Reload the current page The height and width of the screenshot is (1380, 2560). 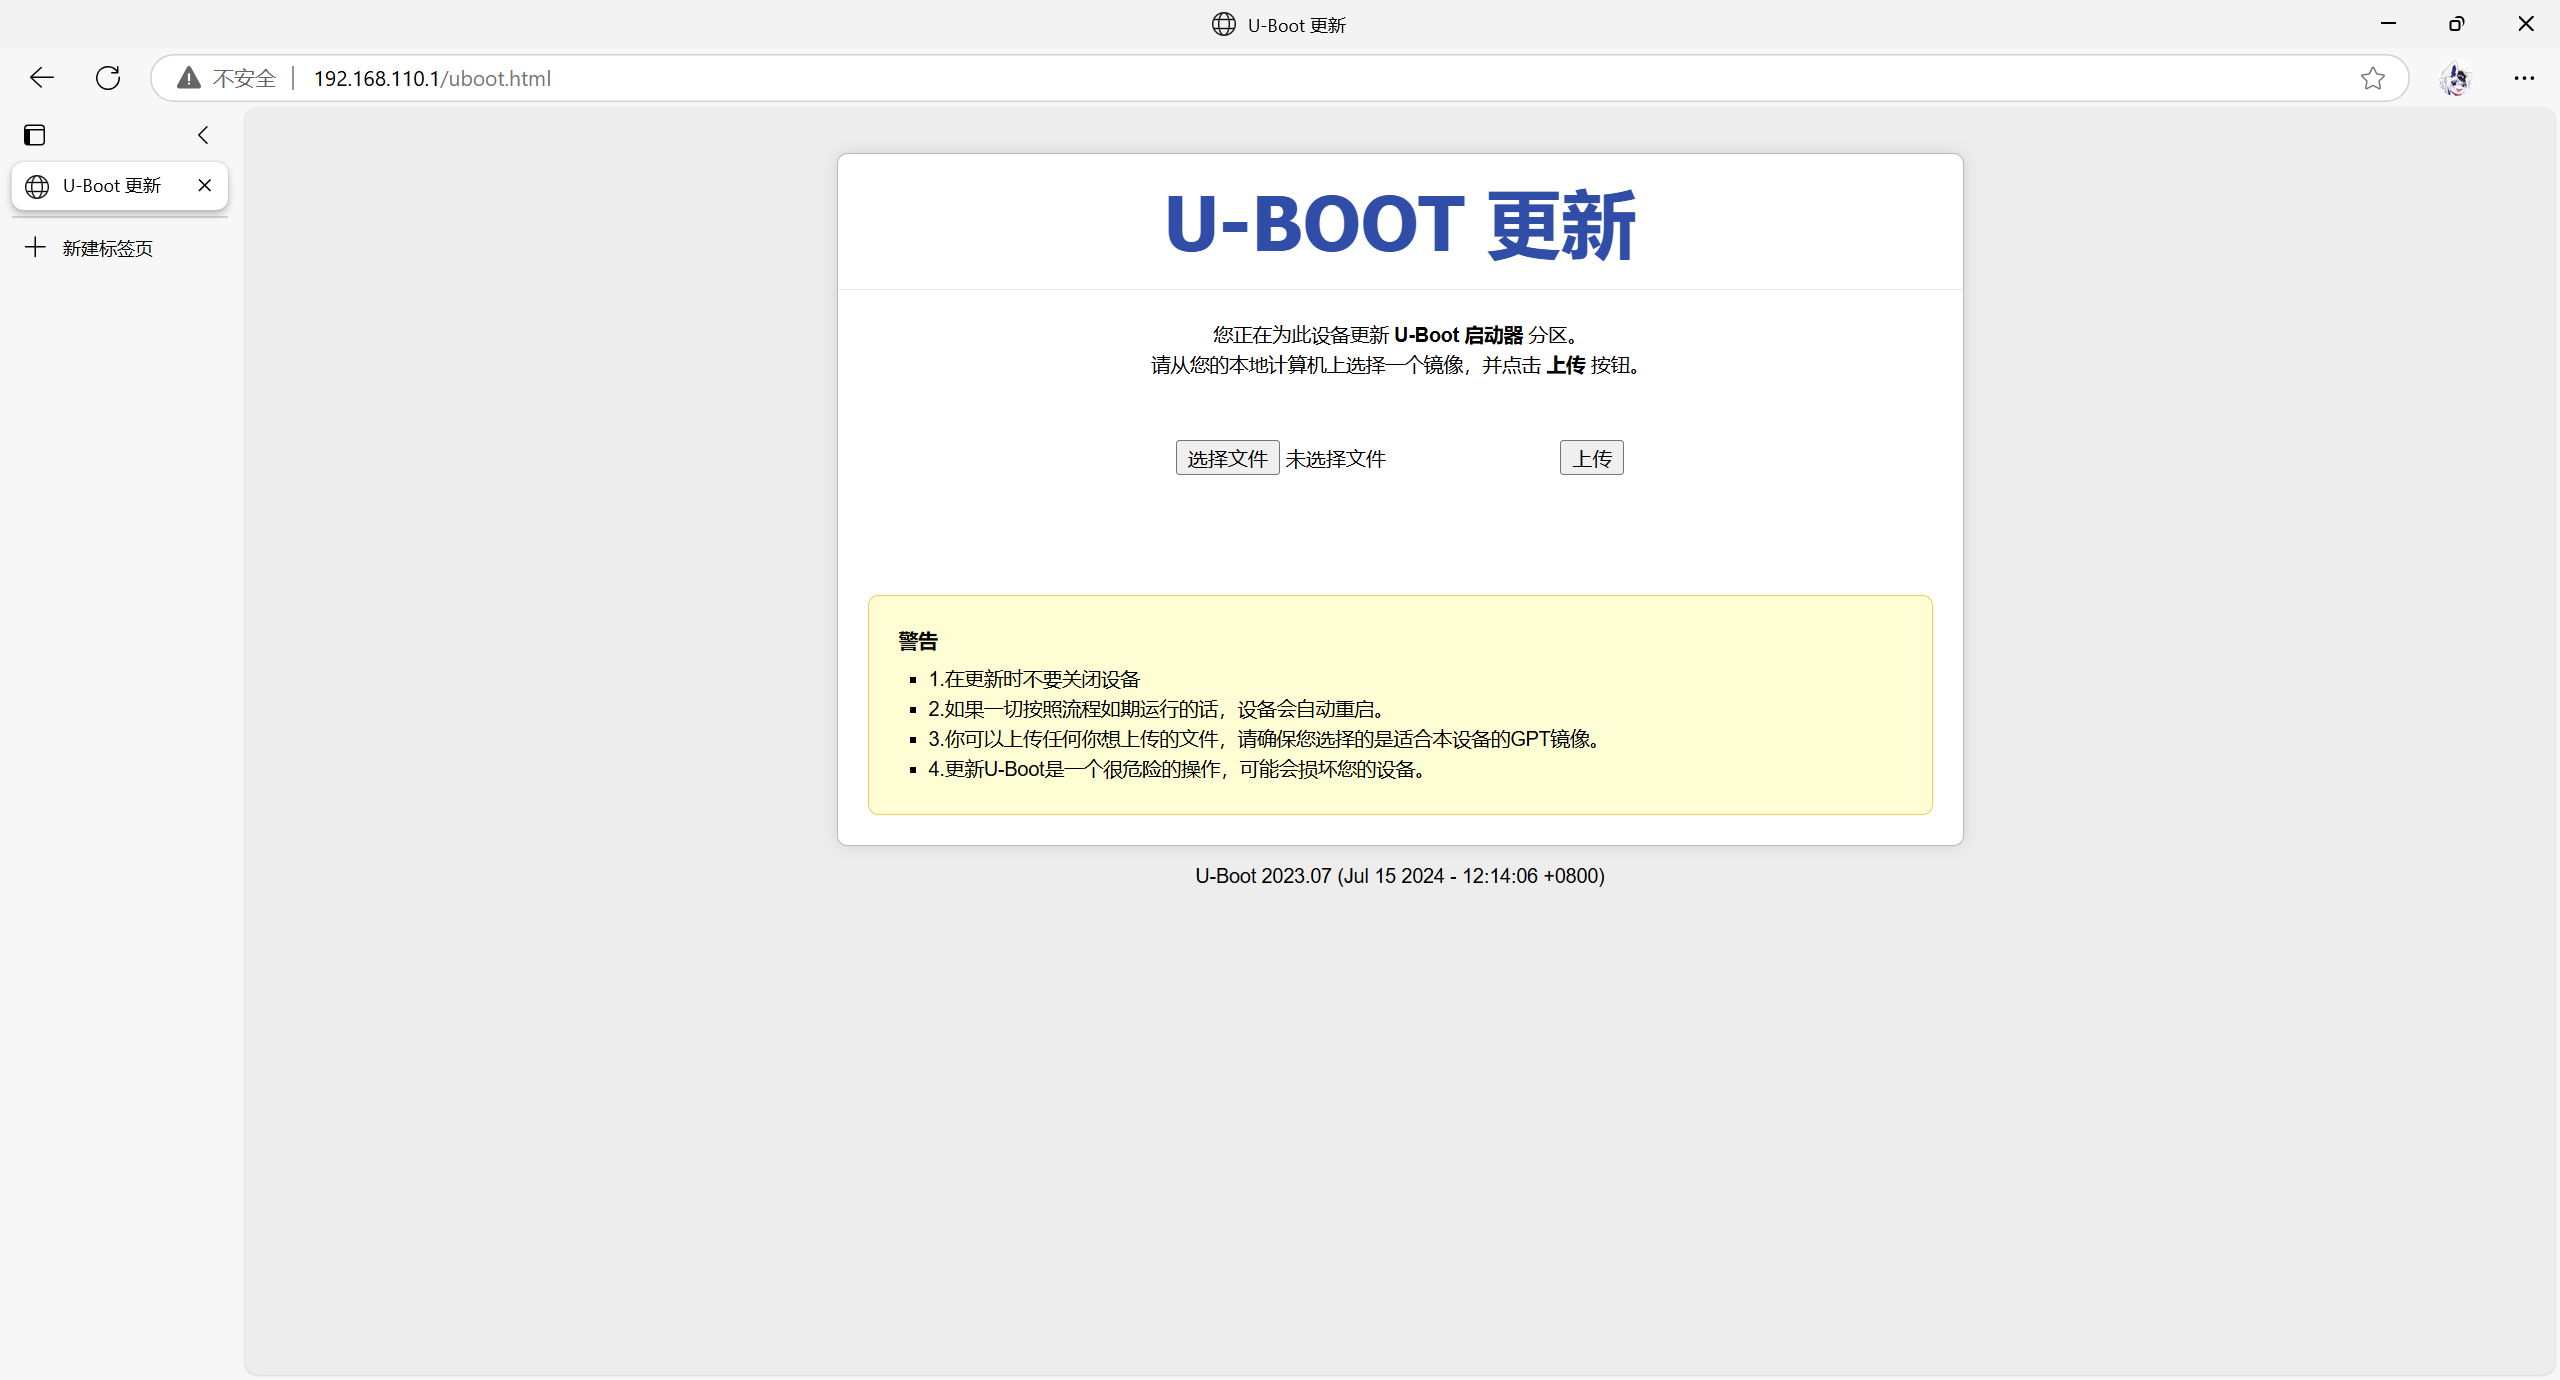[x=107, y=78]
